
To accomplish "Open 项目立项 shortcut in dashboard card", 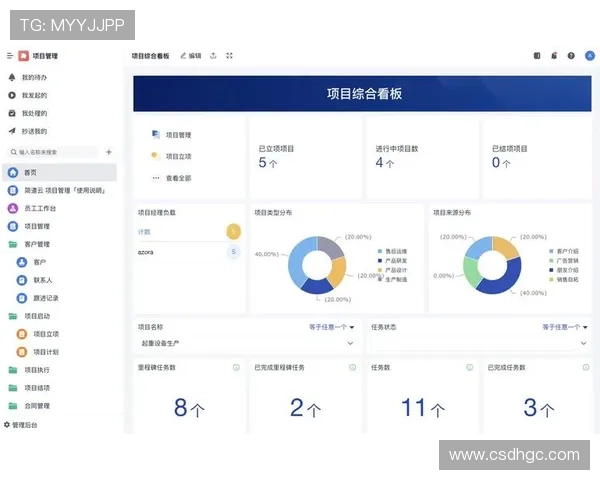I will tap(171, 156).
